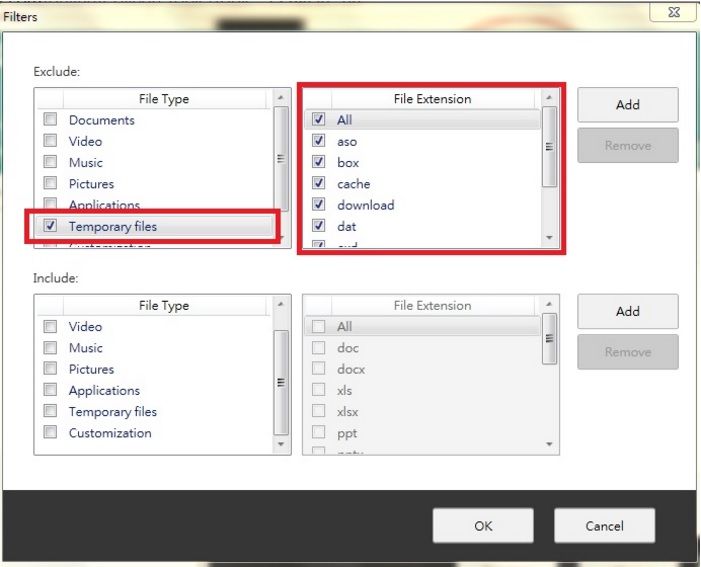Screen dimensions: 701x567
Task: Click File Type column header in Exclude
Action: click(164, 99)
